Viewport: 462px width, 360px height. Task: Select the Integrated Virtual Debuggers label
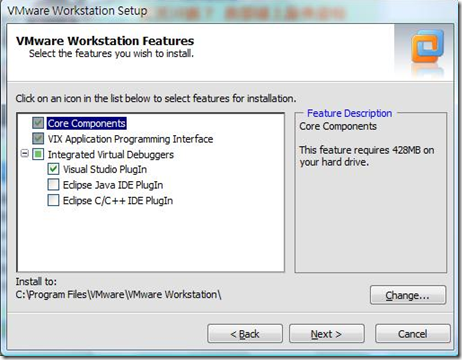coord(111,154)
